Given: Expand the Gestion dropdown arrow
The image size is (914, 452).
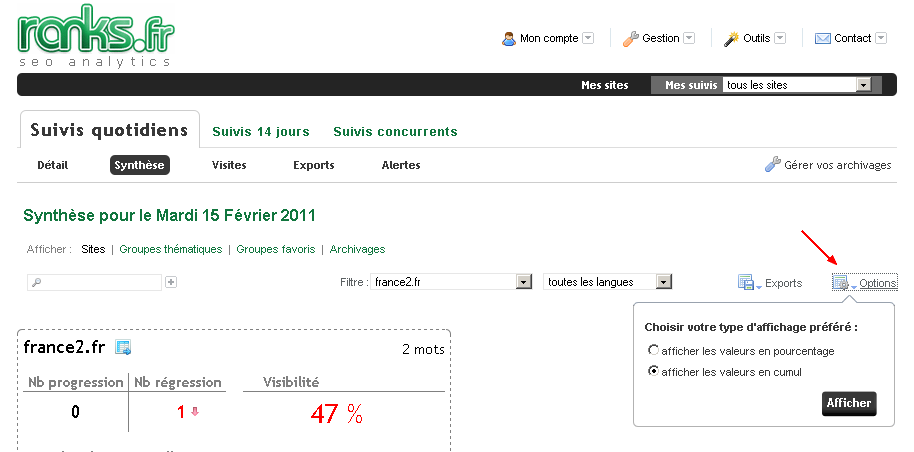Looking at the screenshot, I should point(689,38).
